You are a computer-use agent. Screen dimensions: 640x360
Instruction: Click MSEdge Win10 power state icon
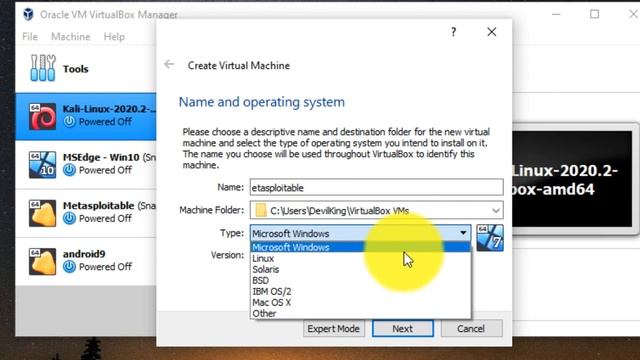[x=69, y=170]
